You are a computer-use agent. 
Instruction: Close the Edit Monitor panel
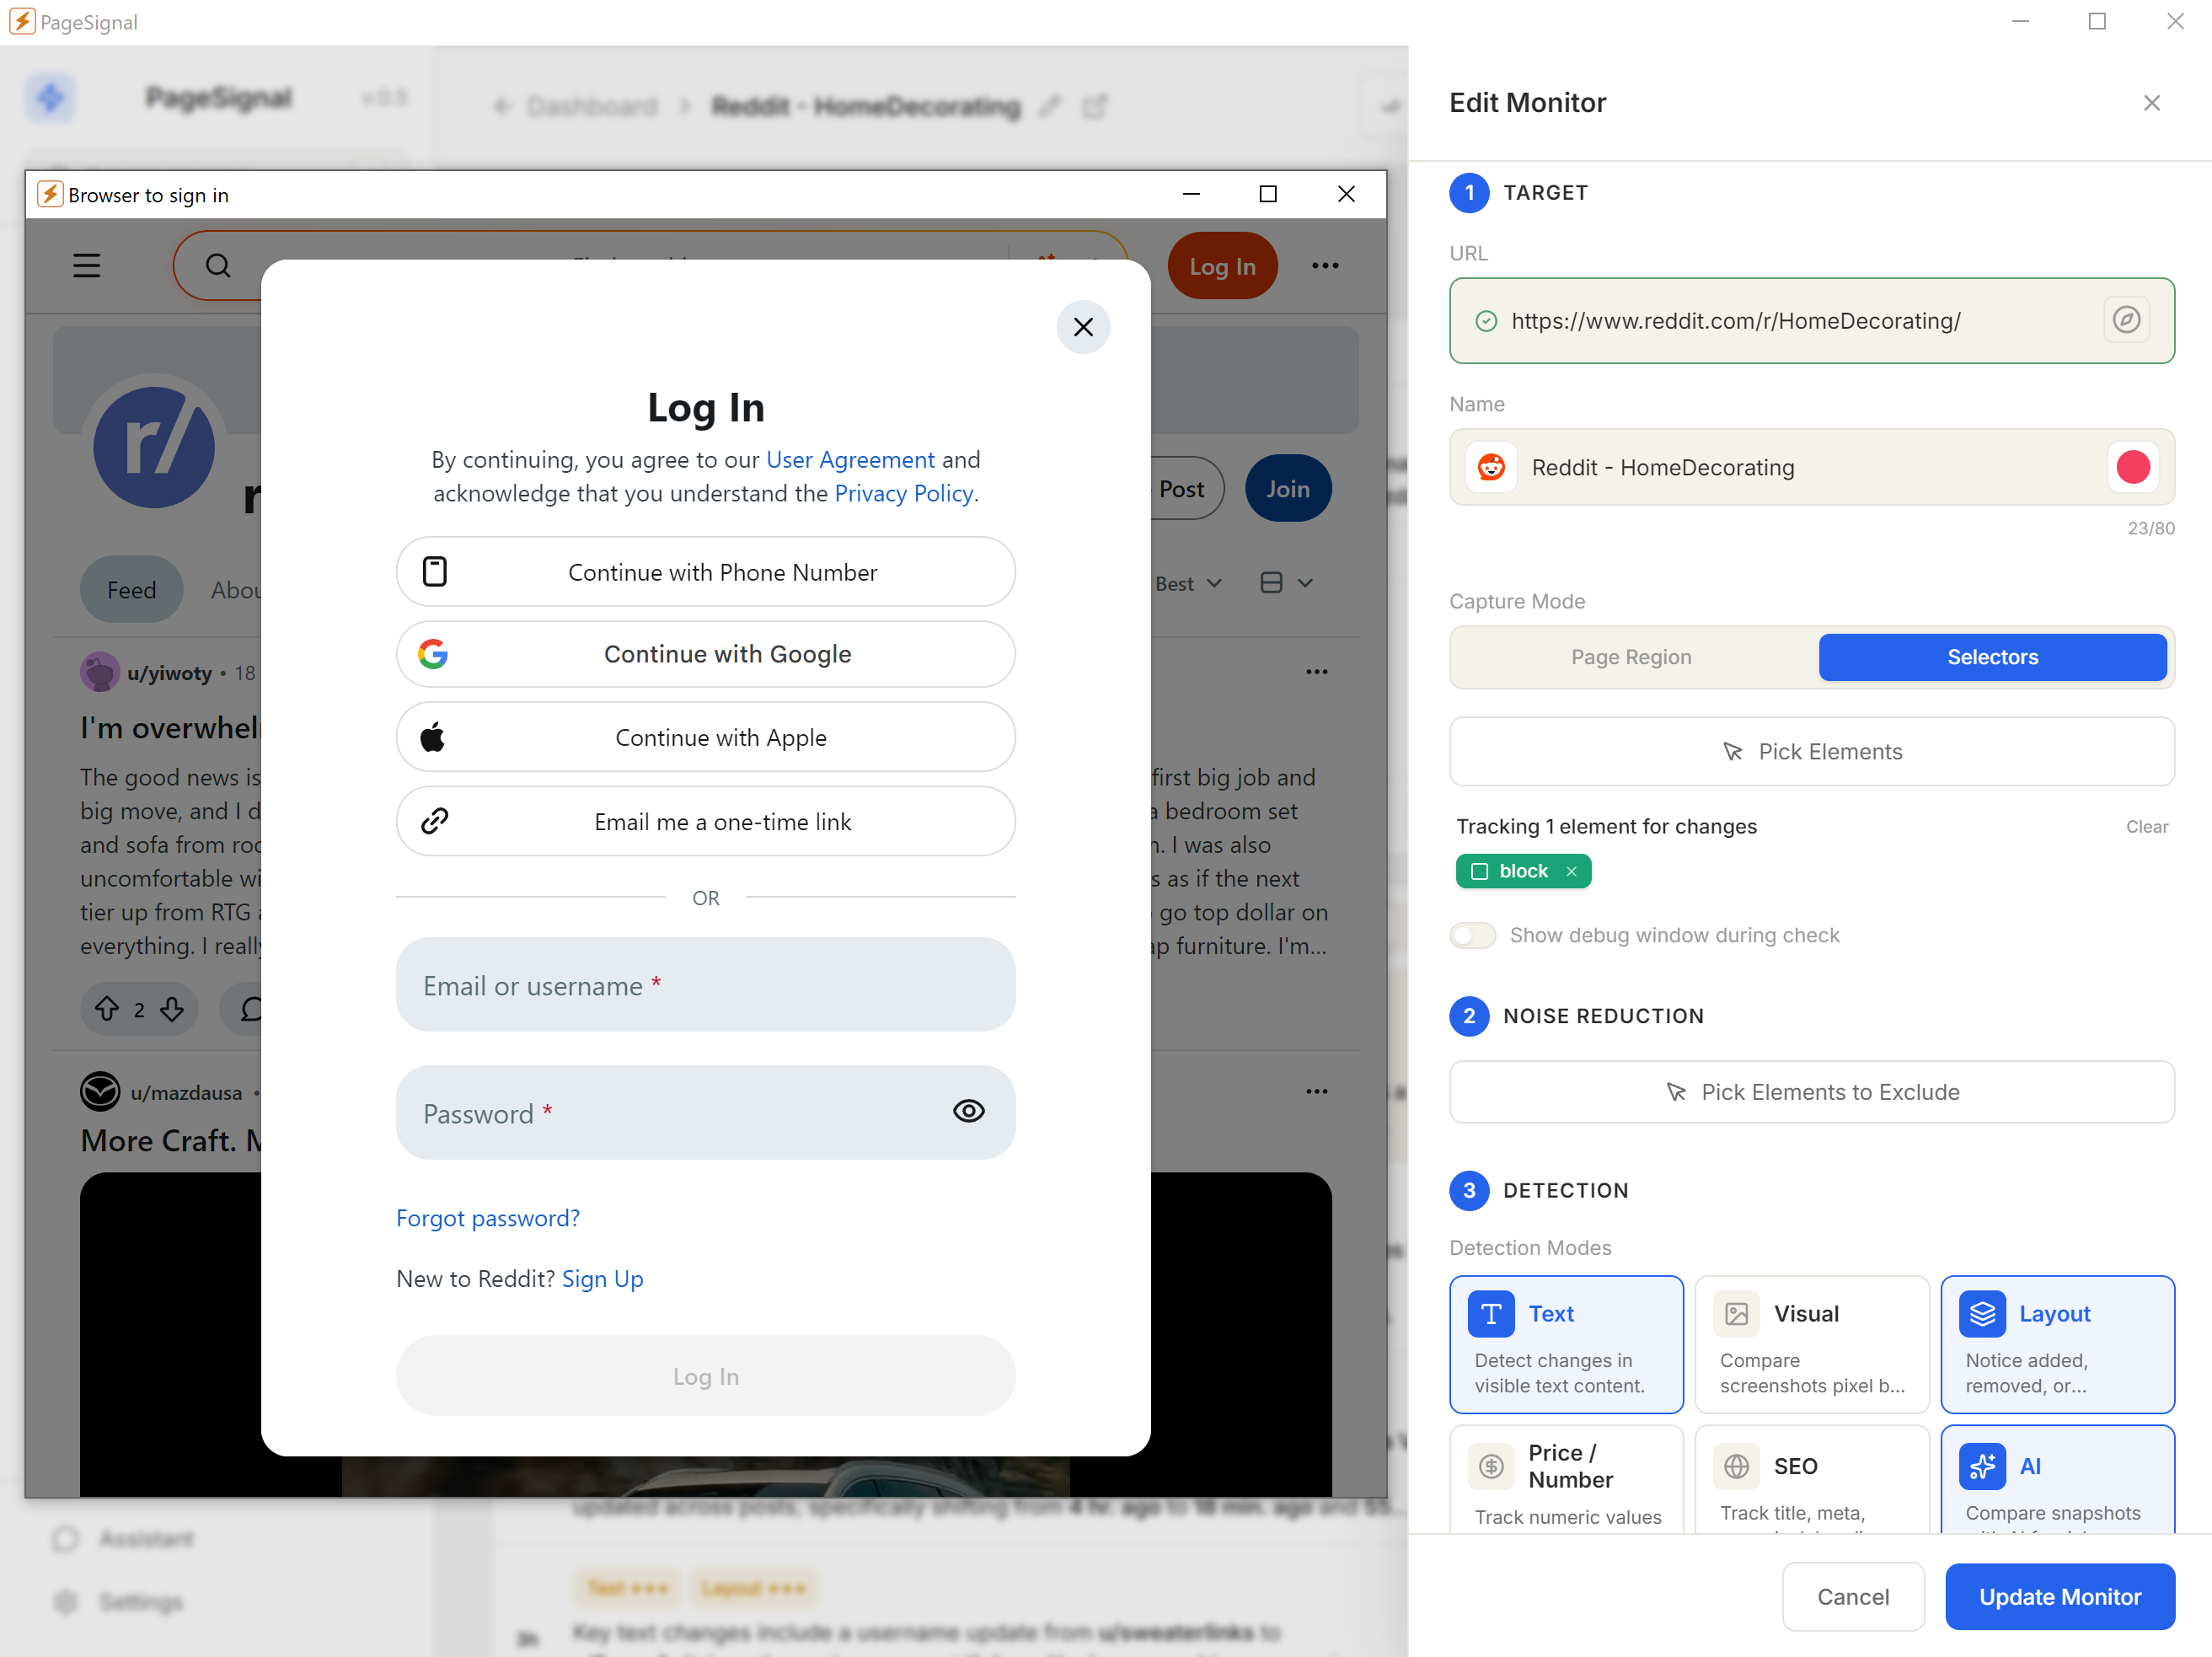pos(2152,103)
